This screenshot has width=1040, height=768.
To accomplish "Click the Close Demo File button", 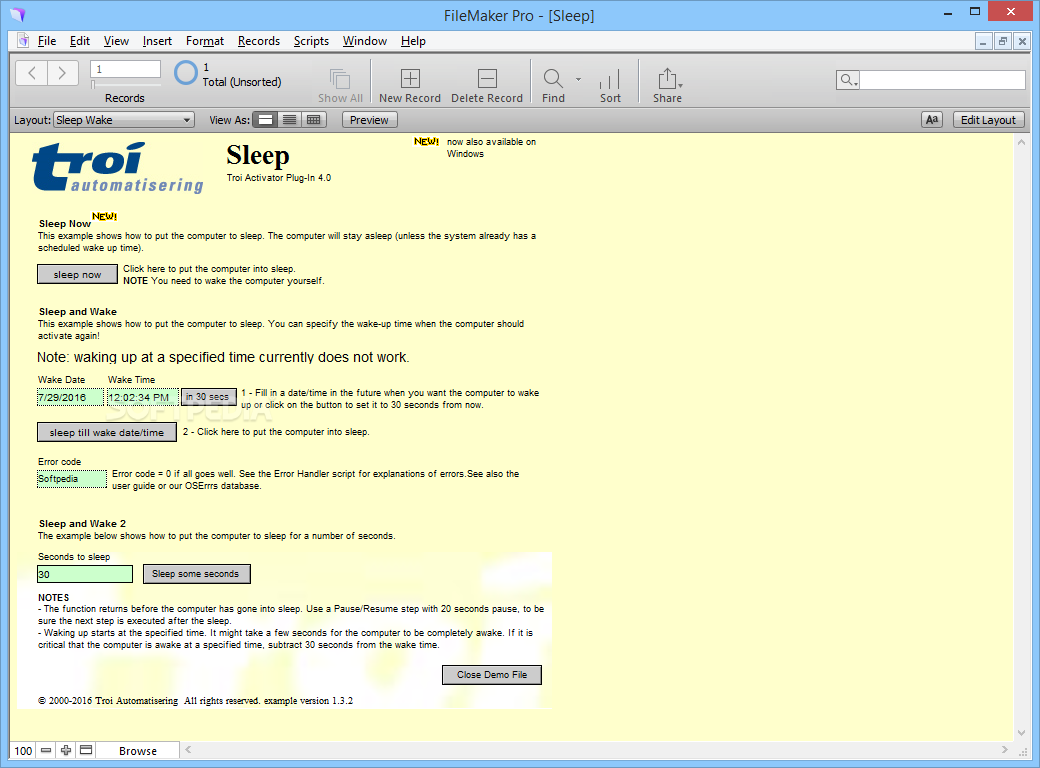I will pyautogui.click(x=492, y=674).
